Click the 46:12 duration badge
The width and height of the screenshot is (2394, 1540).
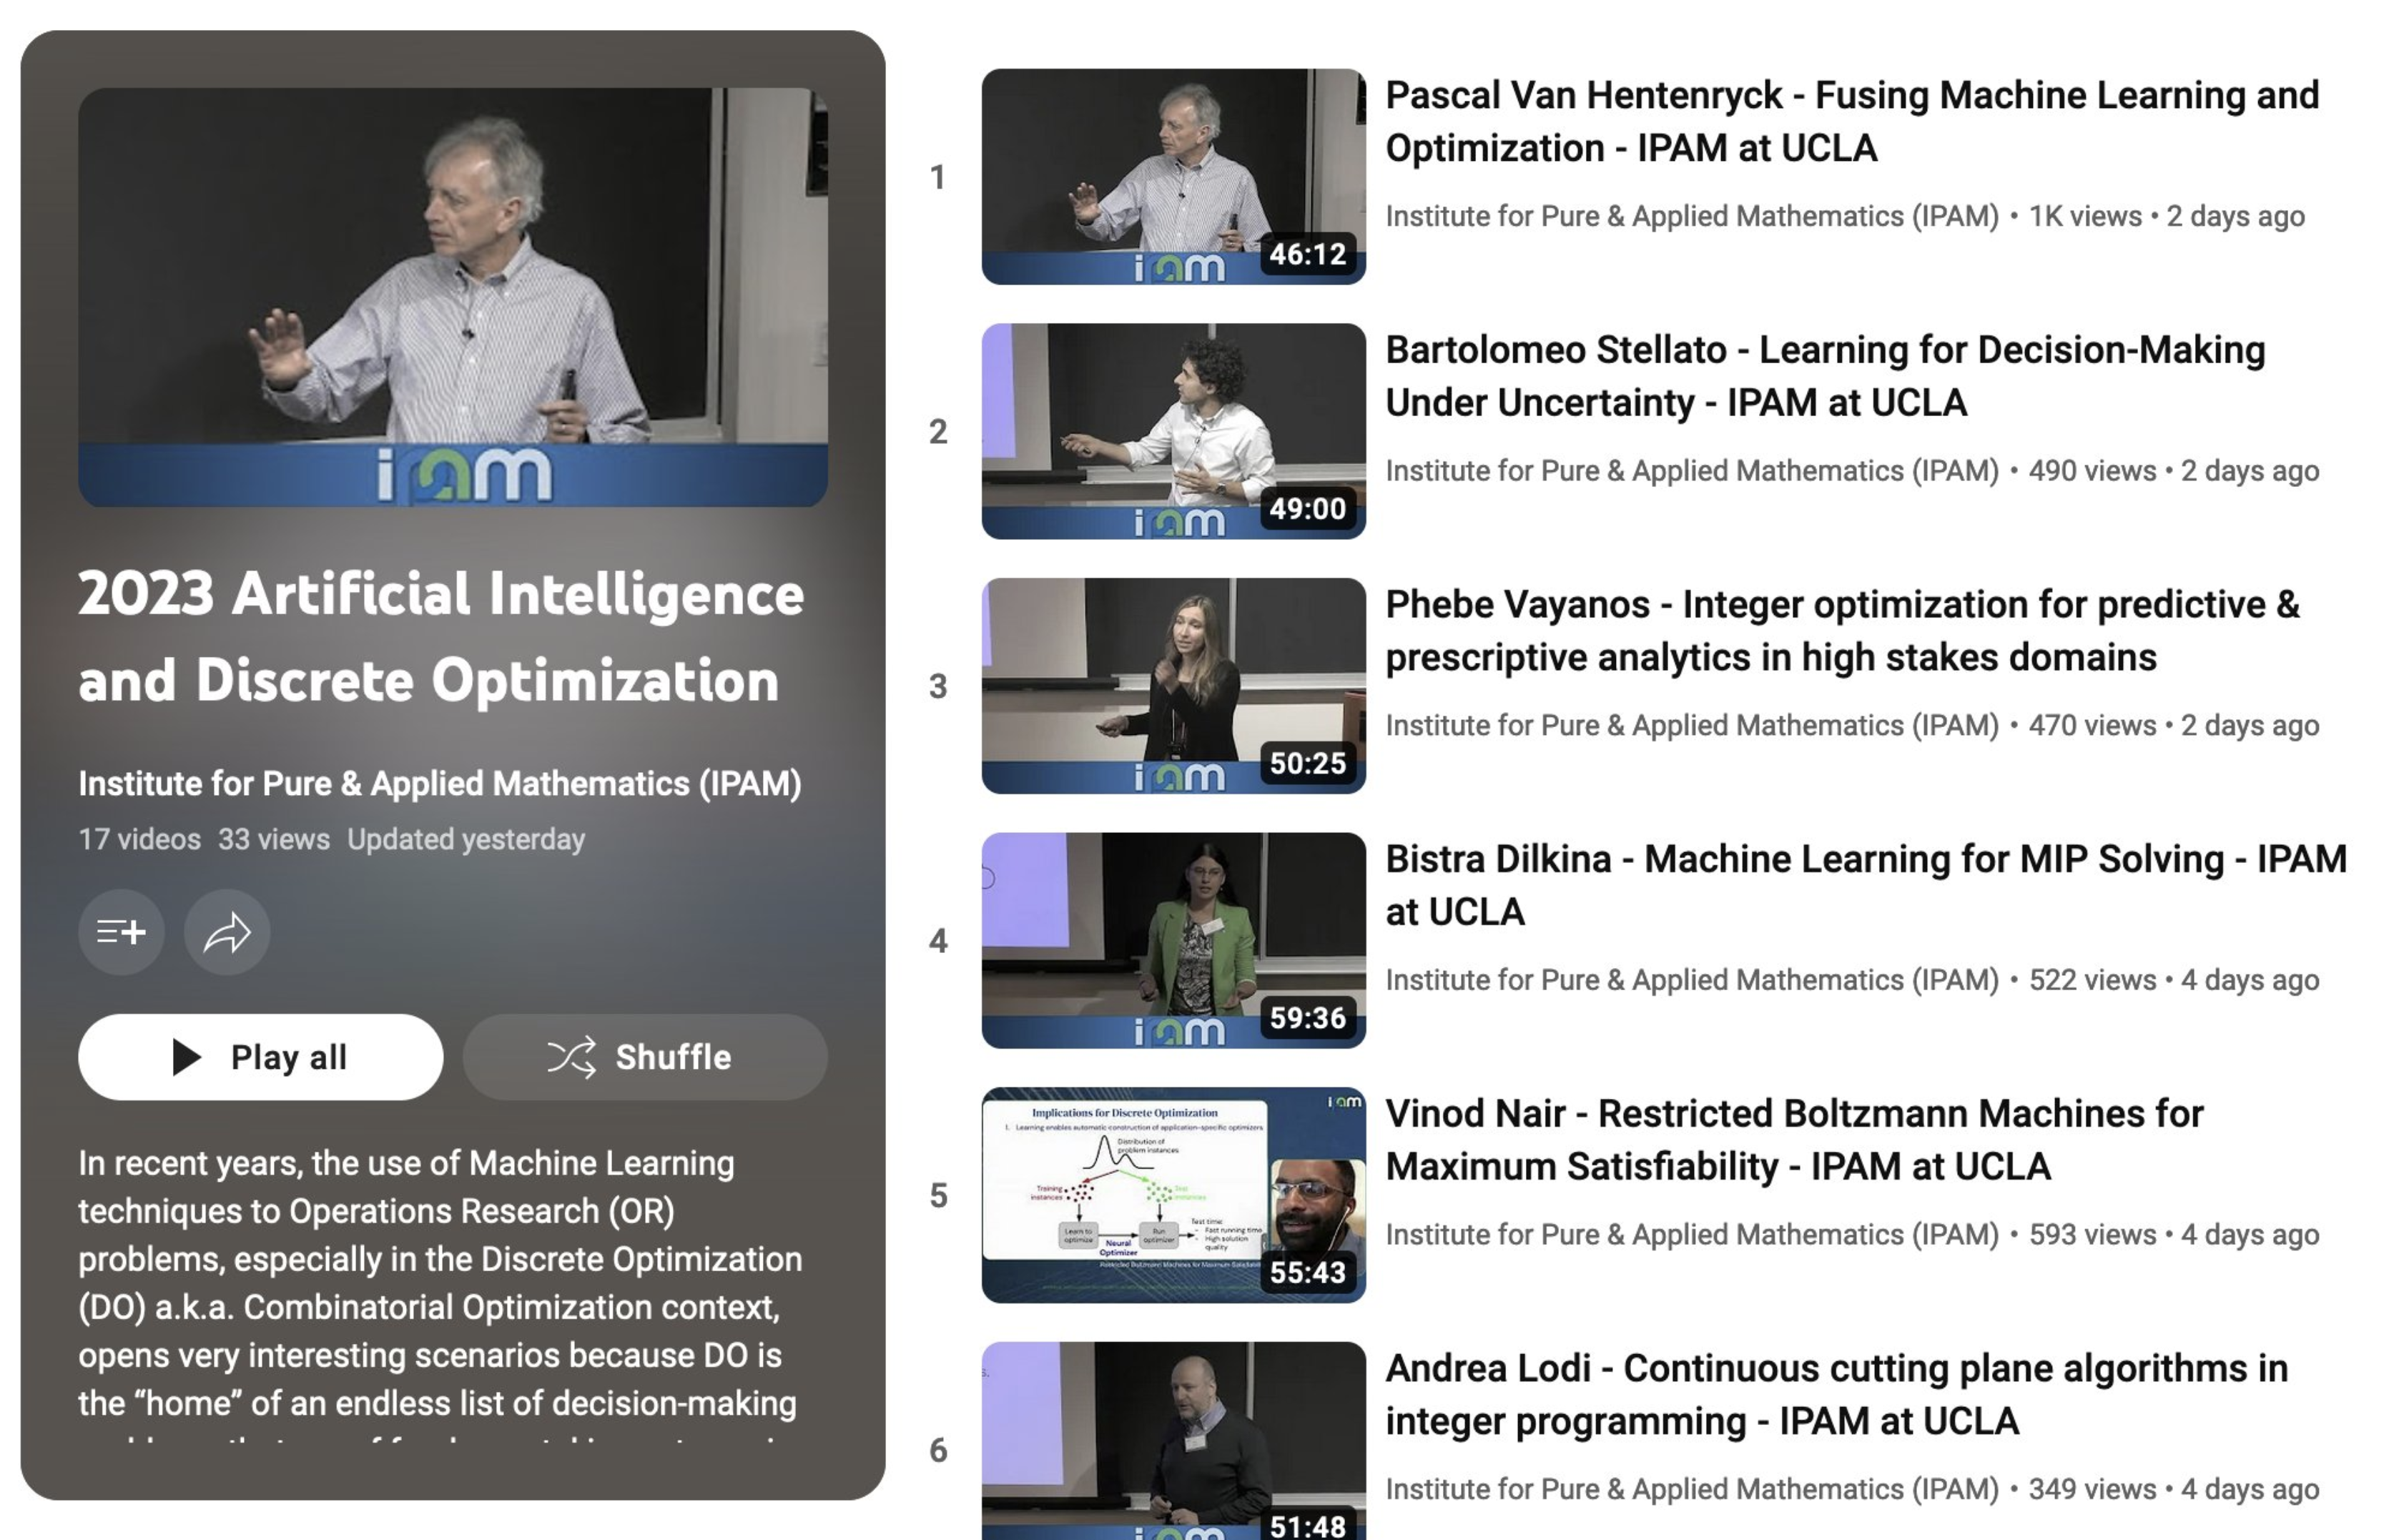click(x=1308, y=254)
